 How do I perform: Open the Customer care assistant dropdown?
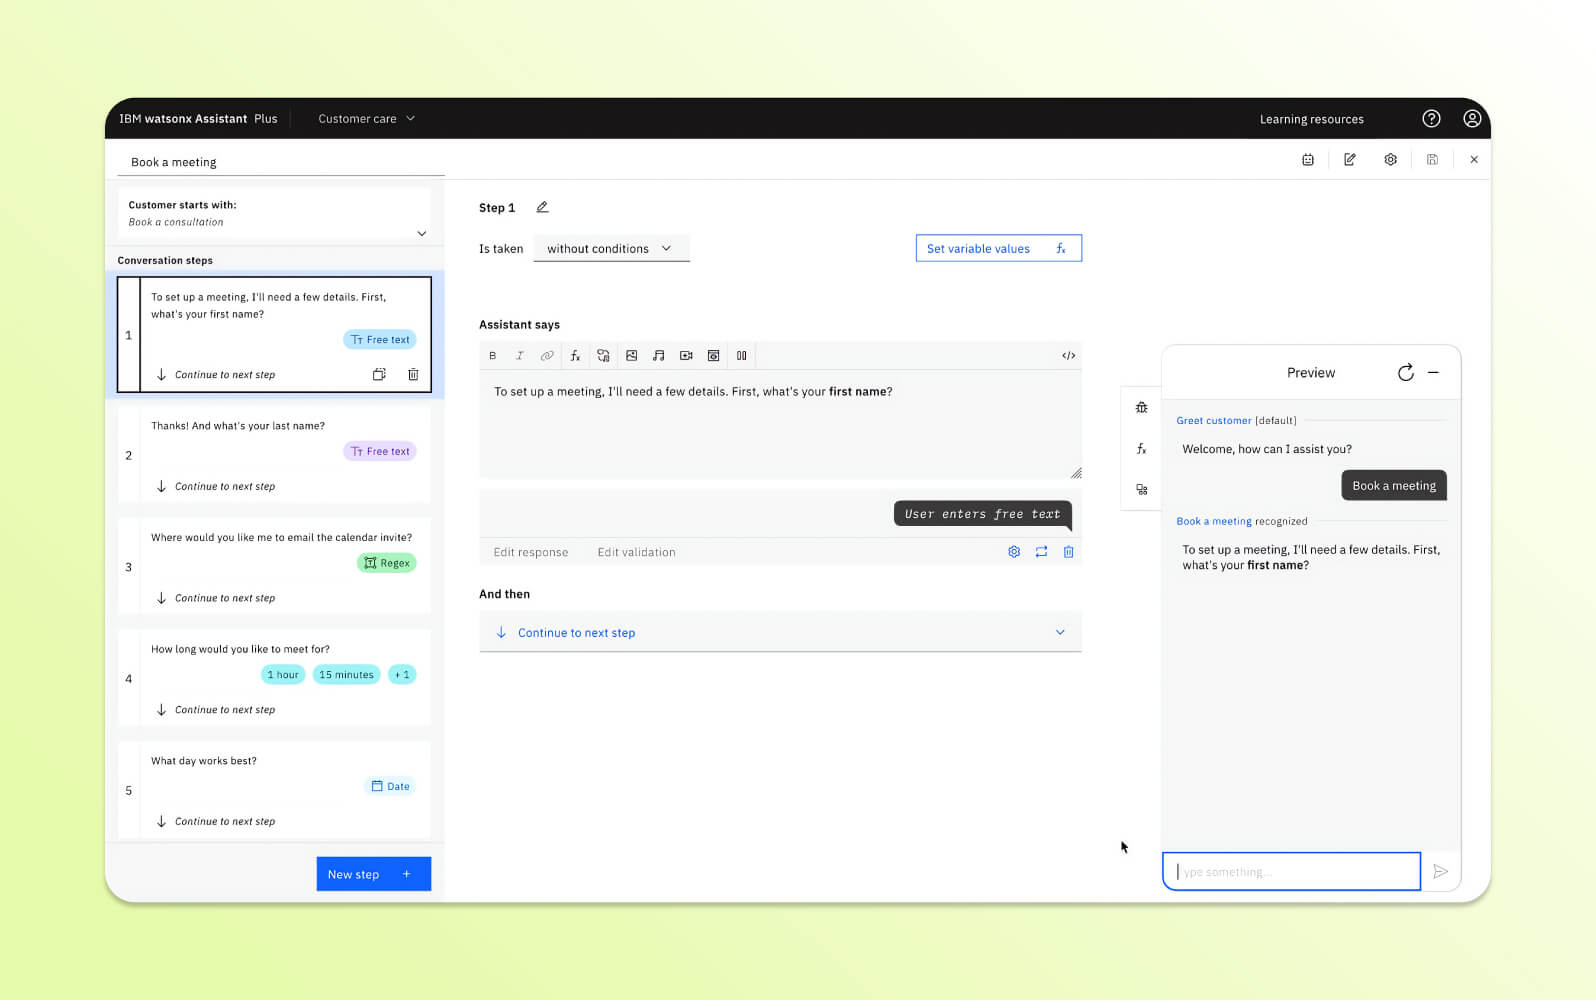pyautogui.click(x=366, y=118)
